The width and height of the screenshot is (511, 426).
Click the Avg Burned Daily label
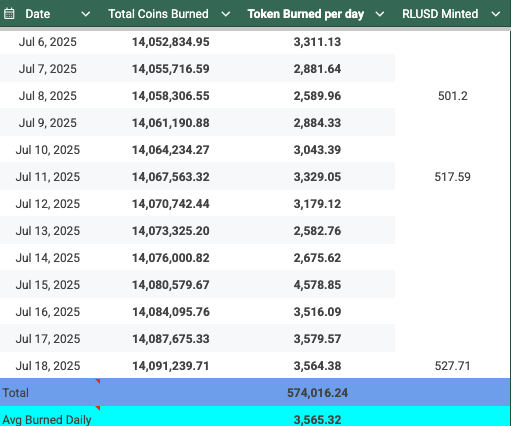tap(47, 420)
